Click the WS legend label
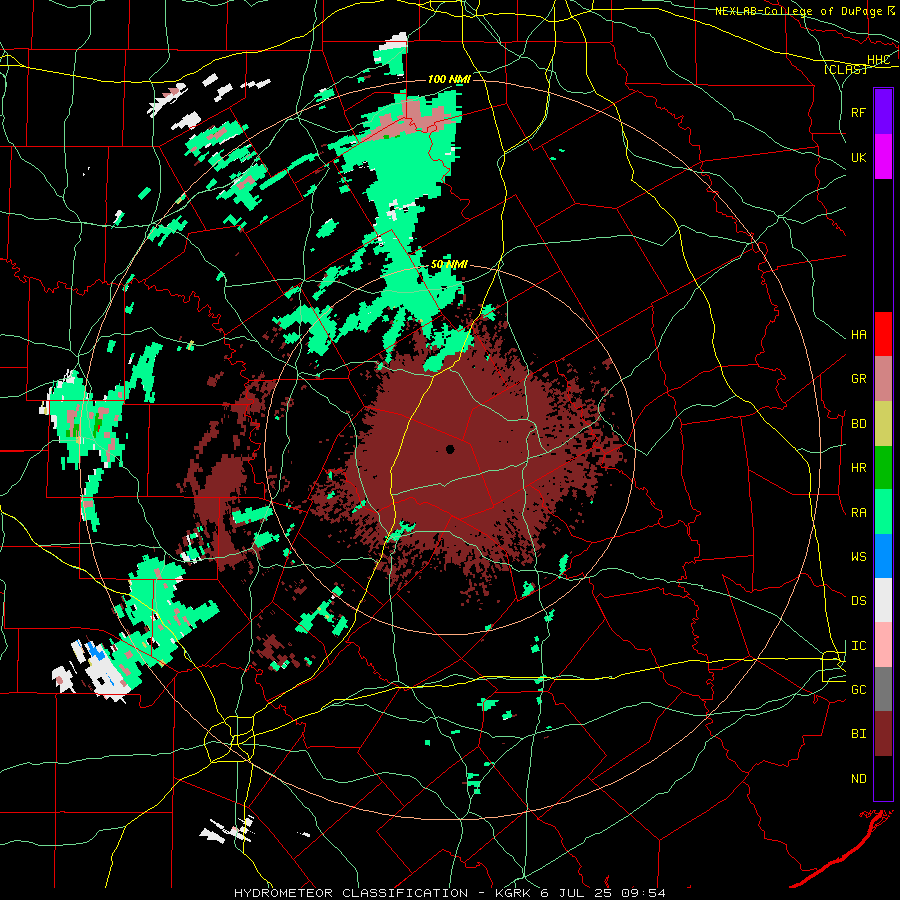The image size is (900, 900). click(x=858, y=557)
